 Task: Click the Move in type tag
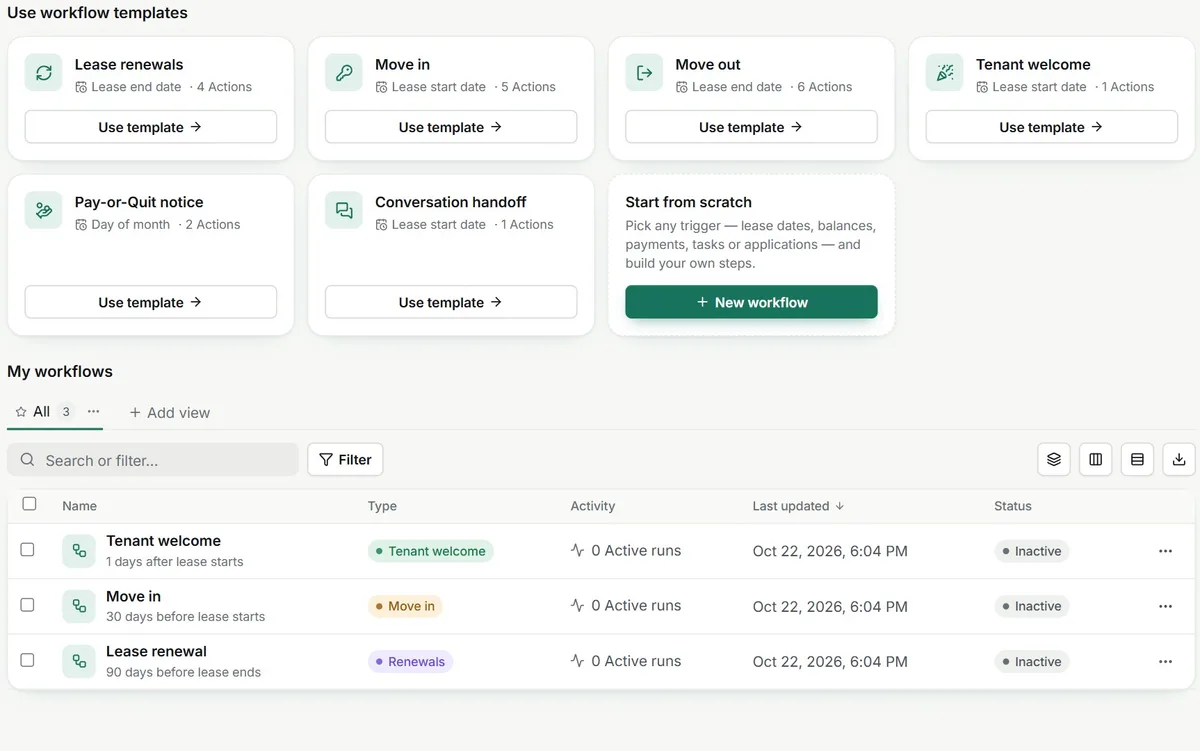405,606
